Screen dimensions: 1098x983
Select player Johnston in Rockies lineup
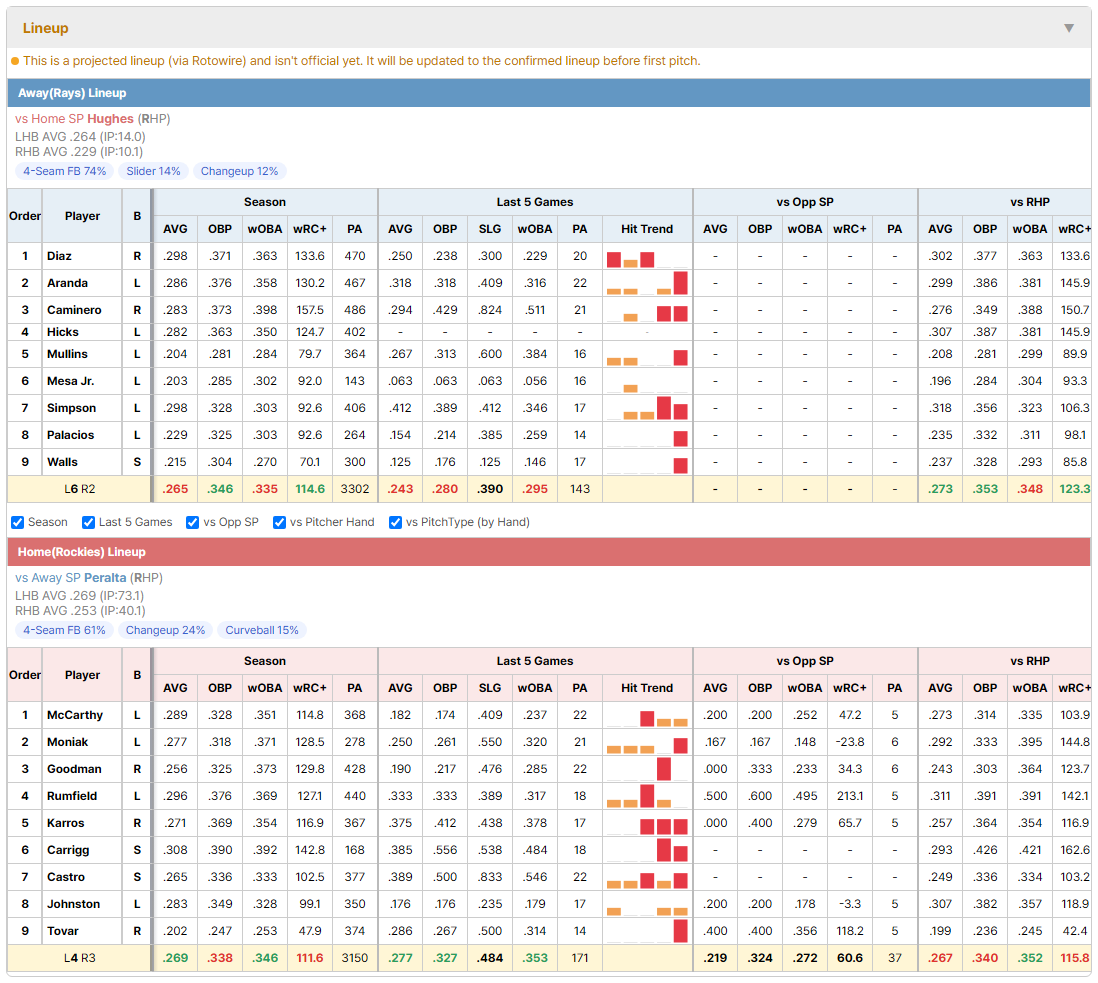pyautogui.click(x=74, y=905)
